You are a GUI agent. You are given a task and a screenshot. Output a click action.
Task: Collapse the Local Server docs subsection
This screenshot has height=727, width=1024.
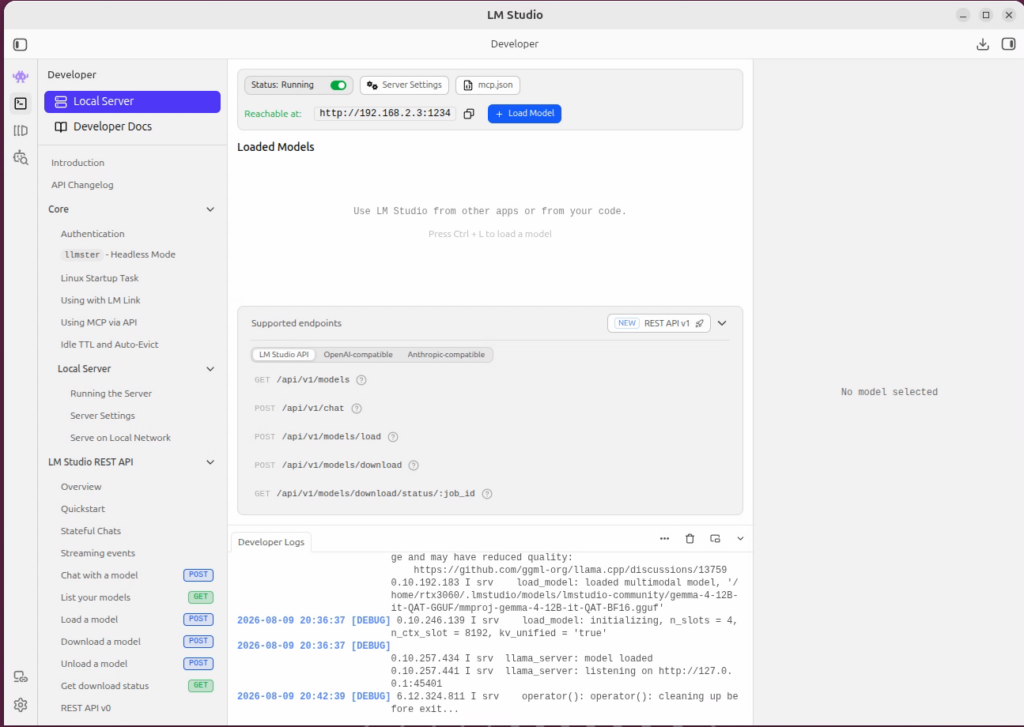click(210, 369)
